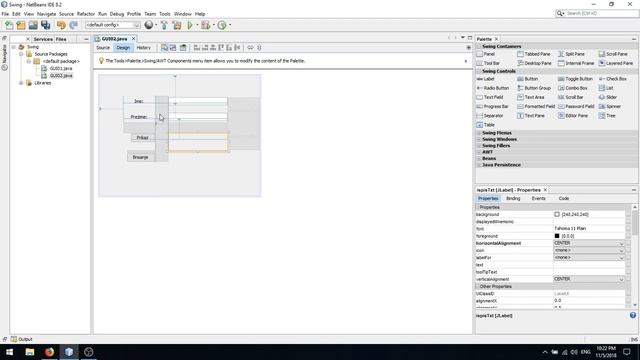640x360 pixels.
Task: Select the Brisanje button in the form
Action: click(140, 157)
